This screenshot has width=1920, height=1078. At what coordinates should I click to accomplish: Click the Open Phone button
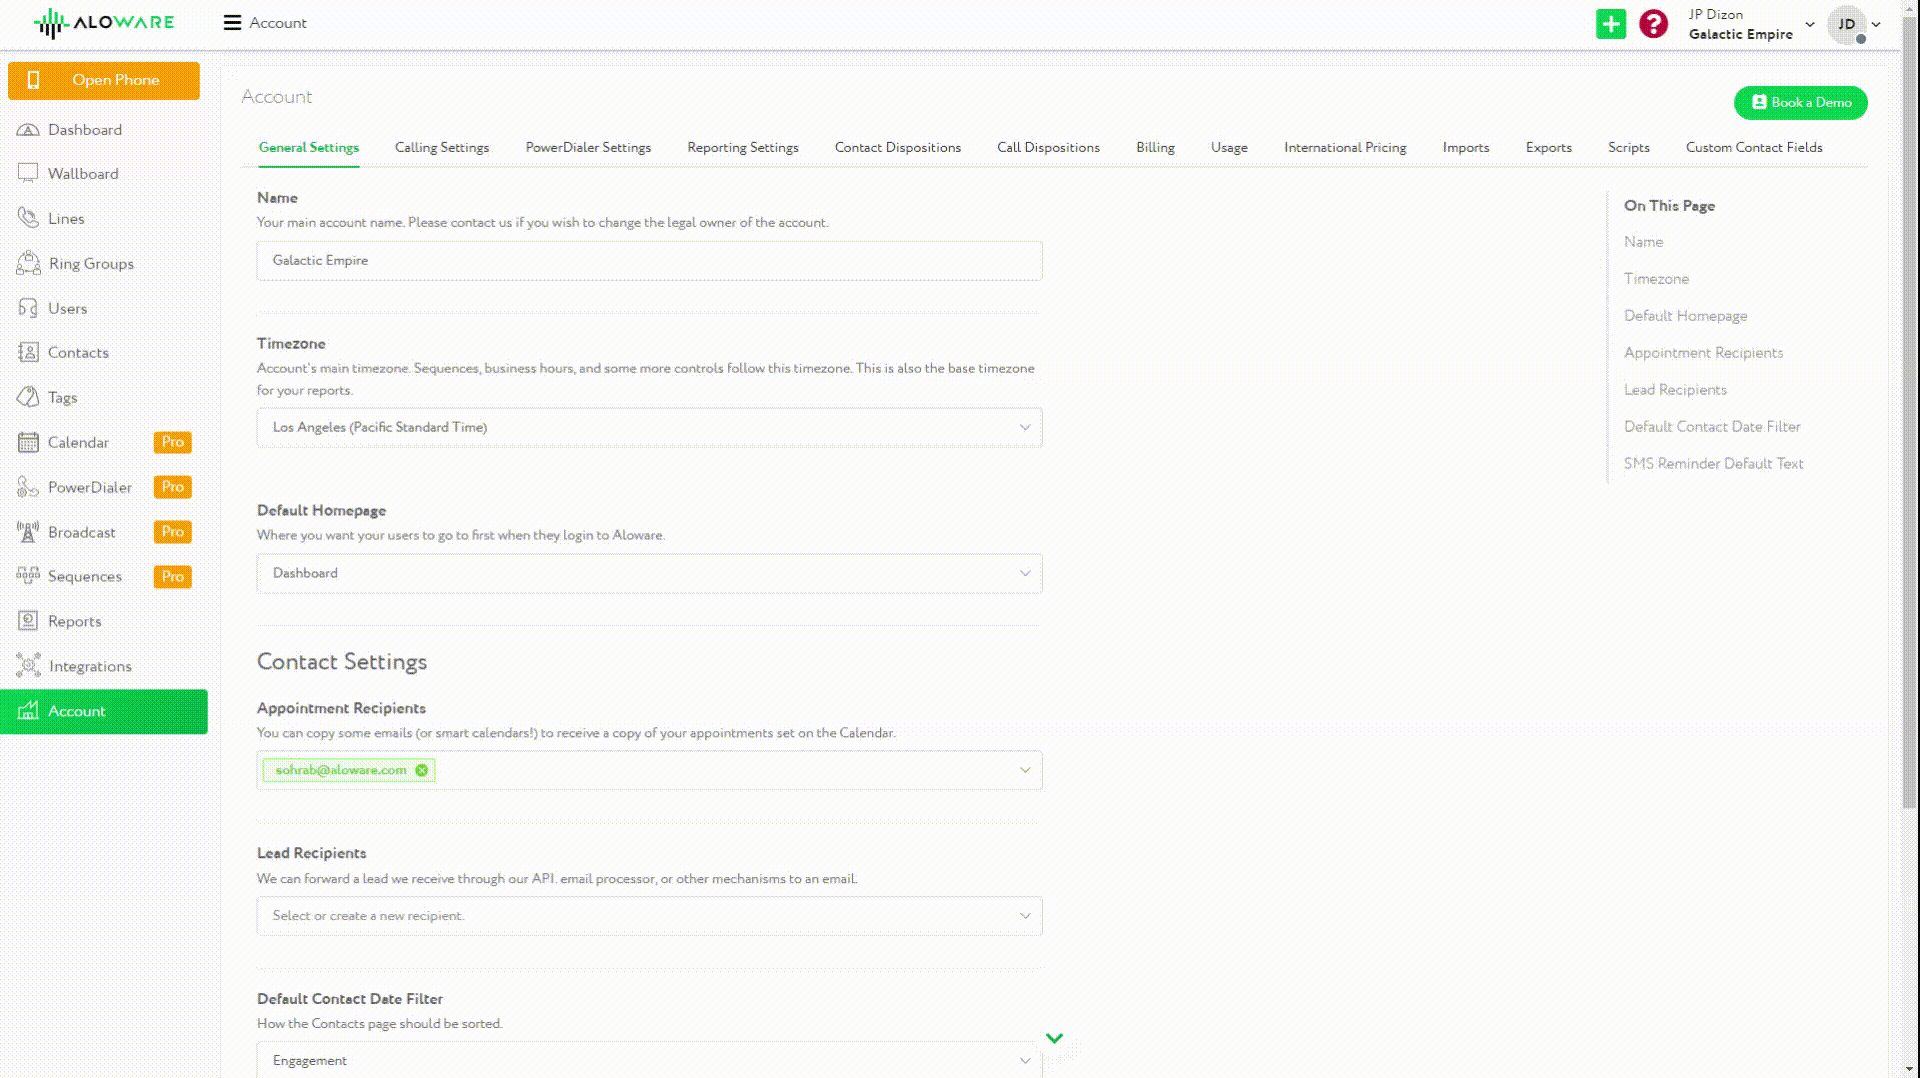pos(104,80)
